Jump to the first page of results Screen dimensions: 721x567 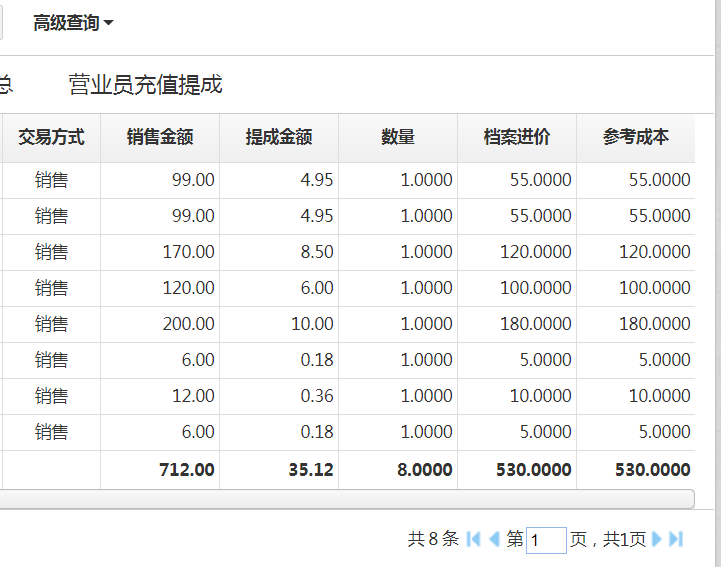click(x=474, y=539)
